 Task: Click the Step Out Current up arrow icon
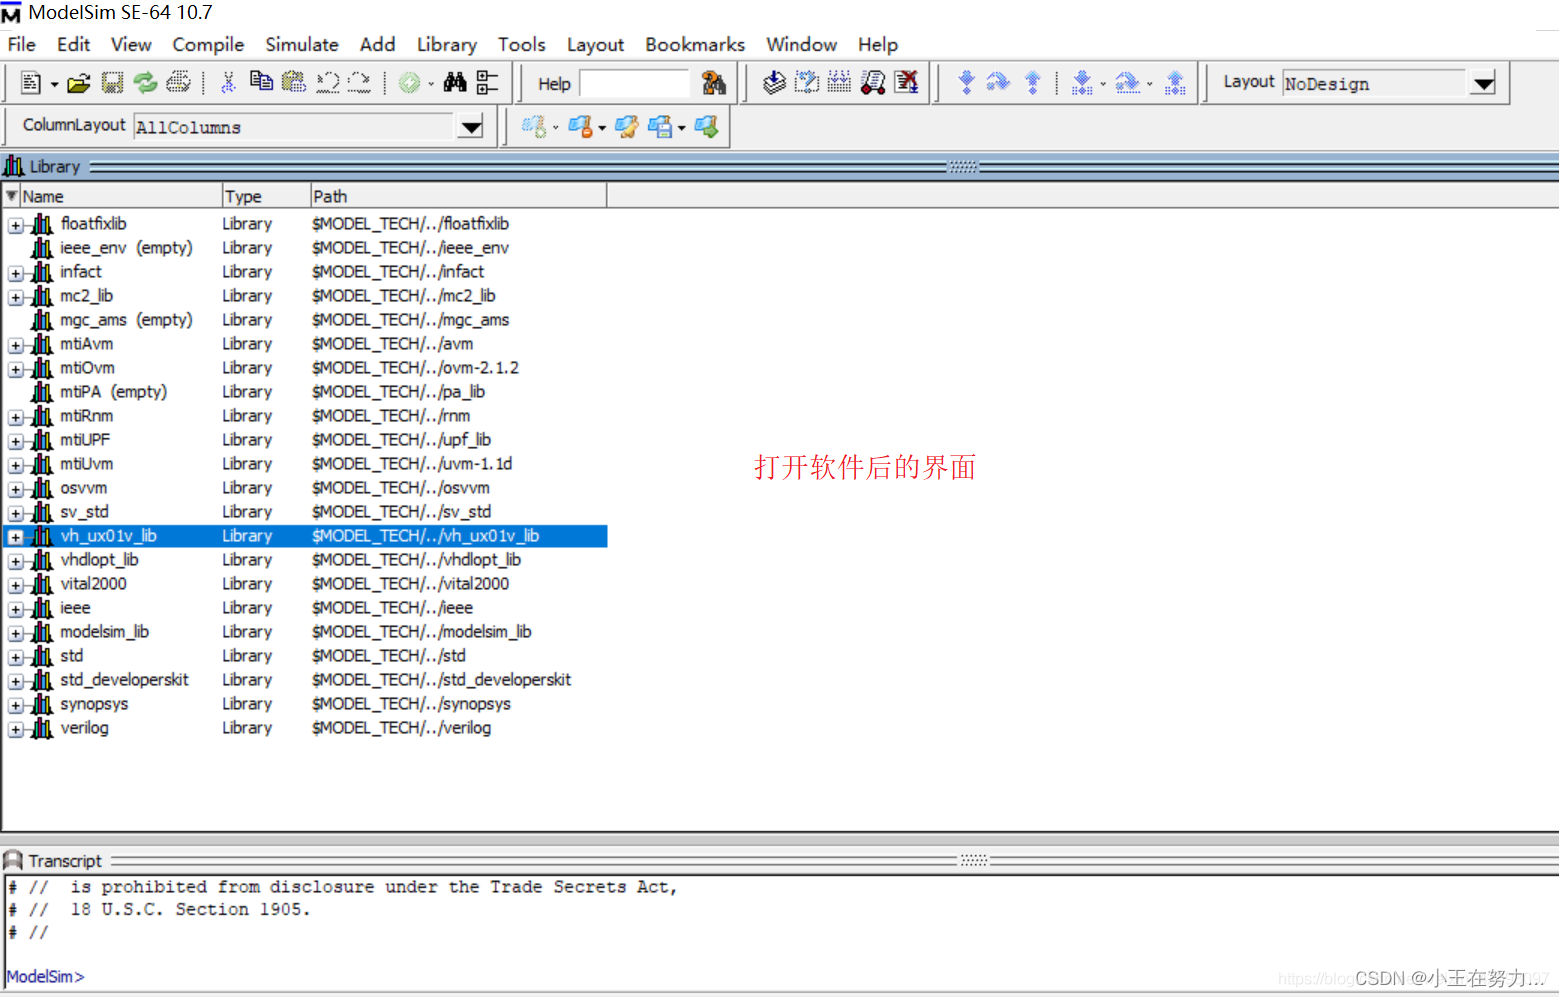pos(1175,83)
